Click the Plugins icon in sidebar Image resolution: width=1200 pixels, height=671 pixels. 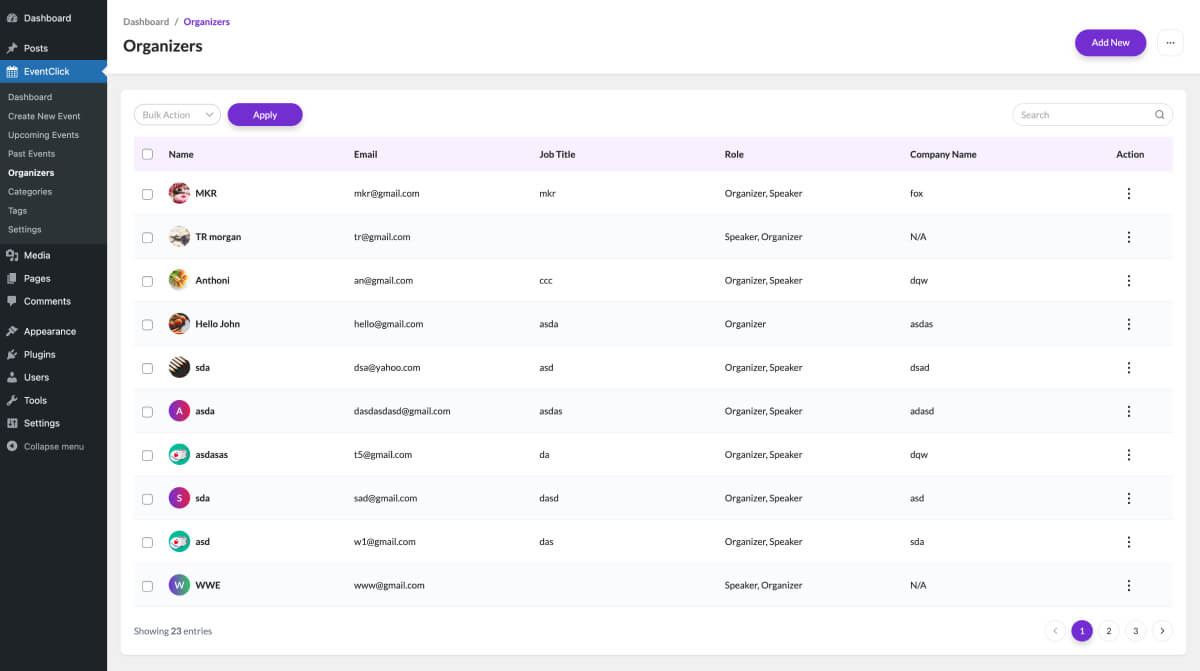pyautogui.click(x=12, y=354)
